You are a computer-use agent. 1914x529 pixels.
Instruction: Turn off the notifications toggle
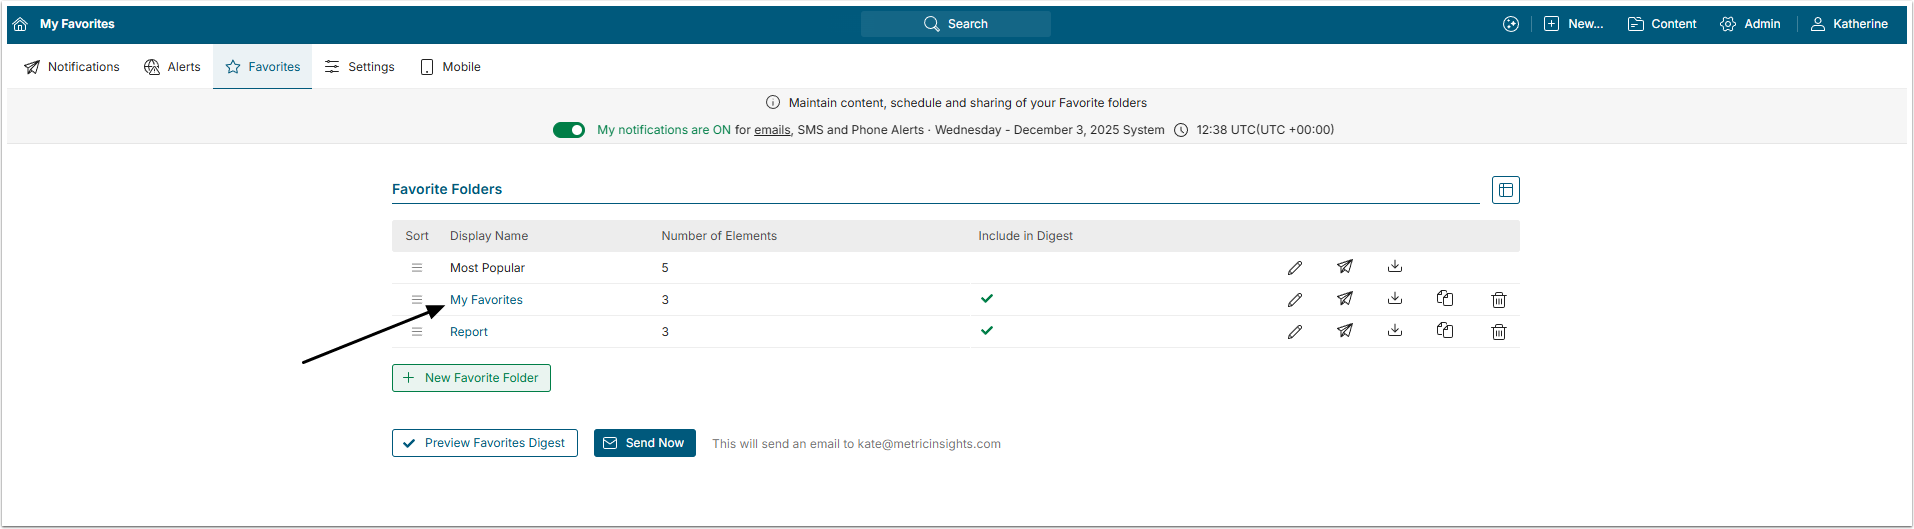coord(569,130)
